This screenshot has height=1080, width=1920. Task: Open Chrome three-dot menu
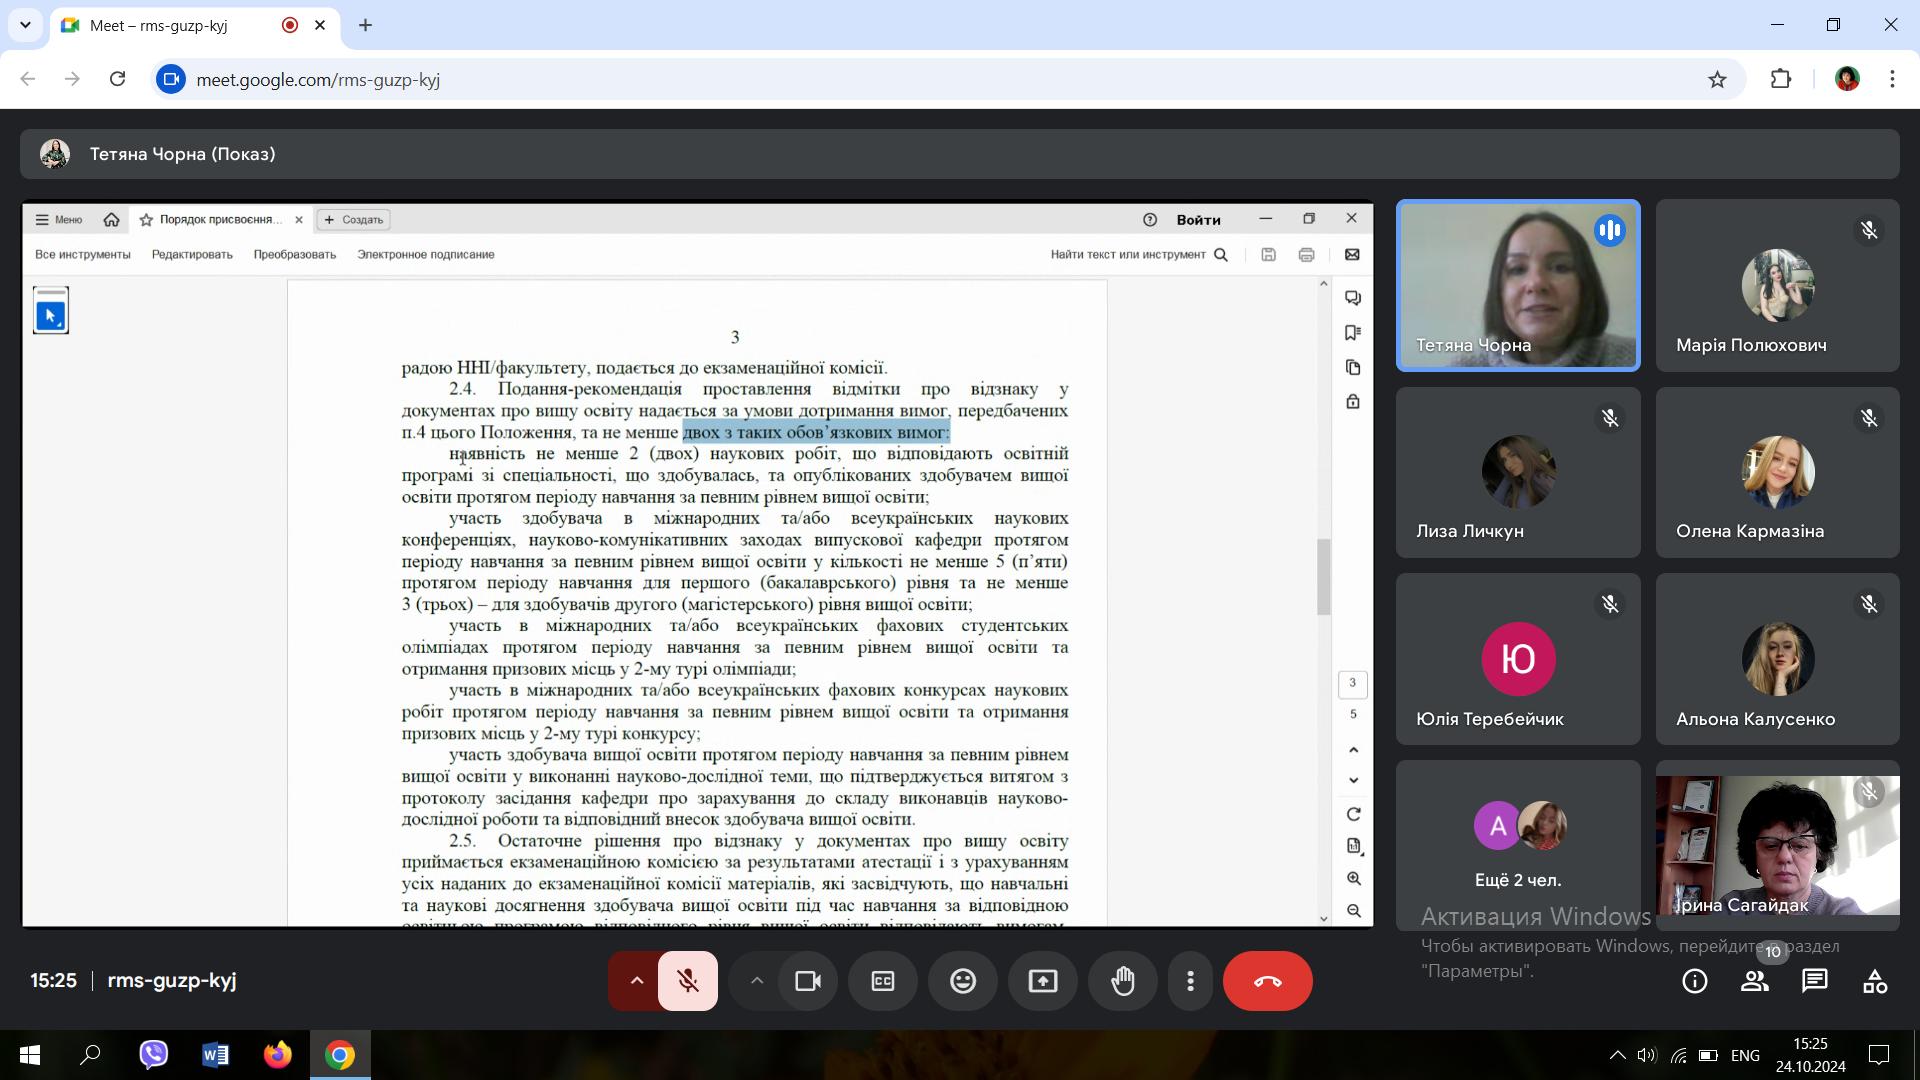coord(1892,79)
